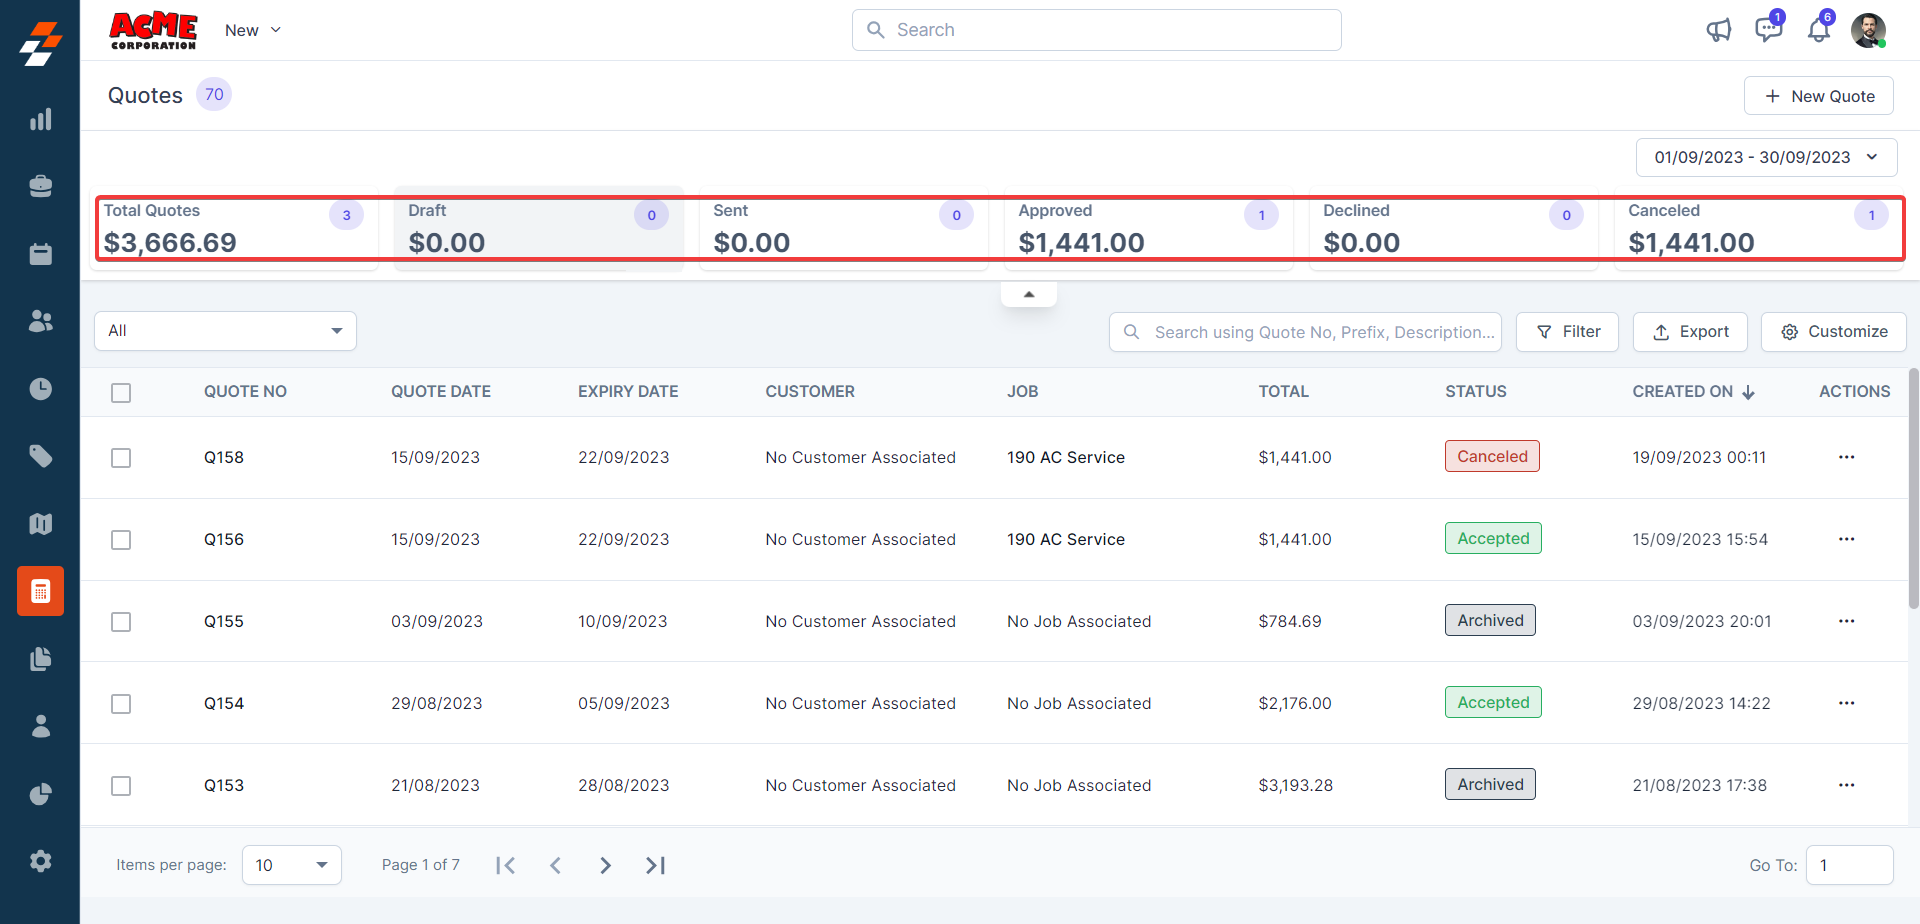Viewport: 1920px width, 924px height.
Task: Select the Canceled quotes summary tab
Action: [x=1756, y=228]
